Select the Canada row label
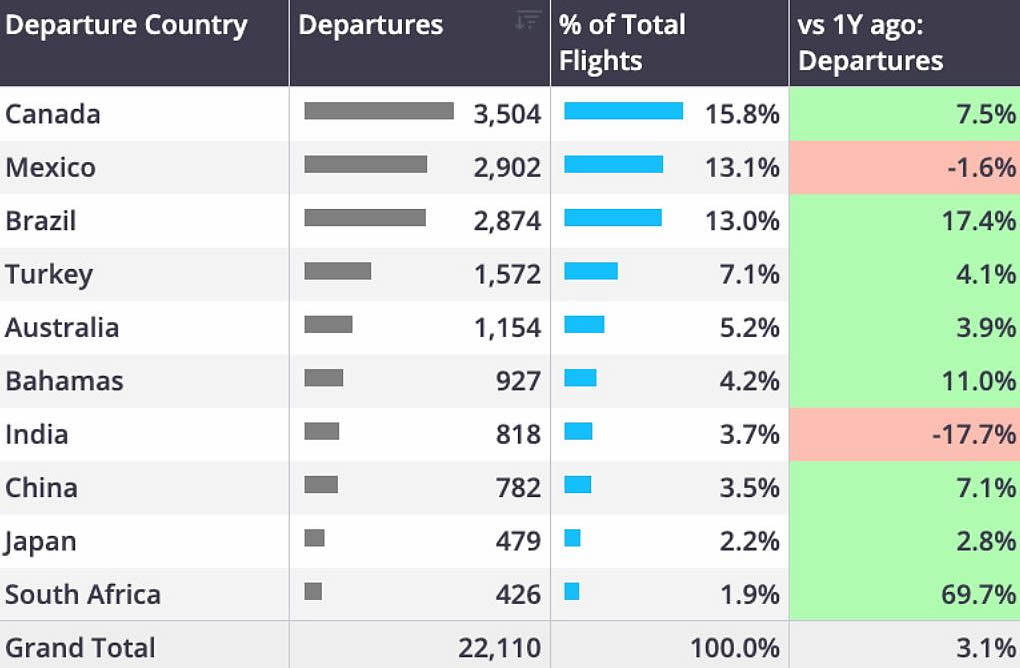1020x668 pixels. (53, 114)
